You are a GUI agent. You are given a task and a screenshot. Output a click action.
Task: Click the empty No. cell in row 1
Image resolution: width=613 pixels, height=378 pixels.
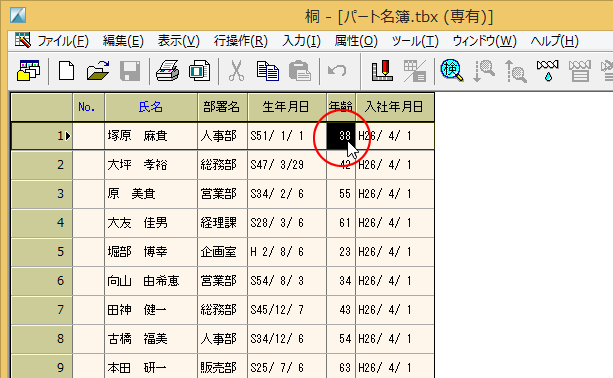coord(88,136)
